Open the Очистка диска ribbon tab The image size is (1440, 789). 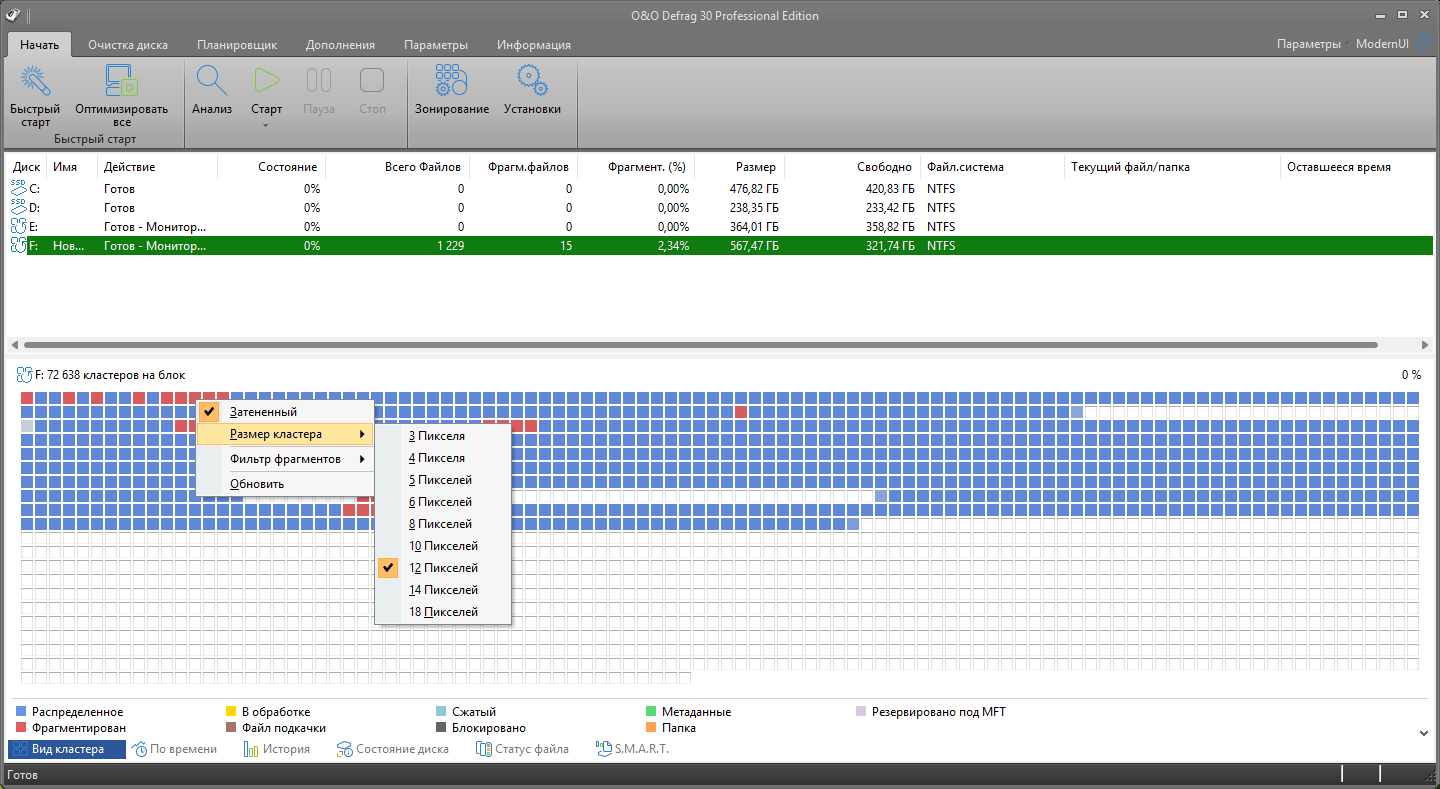(x=127, y=45)
